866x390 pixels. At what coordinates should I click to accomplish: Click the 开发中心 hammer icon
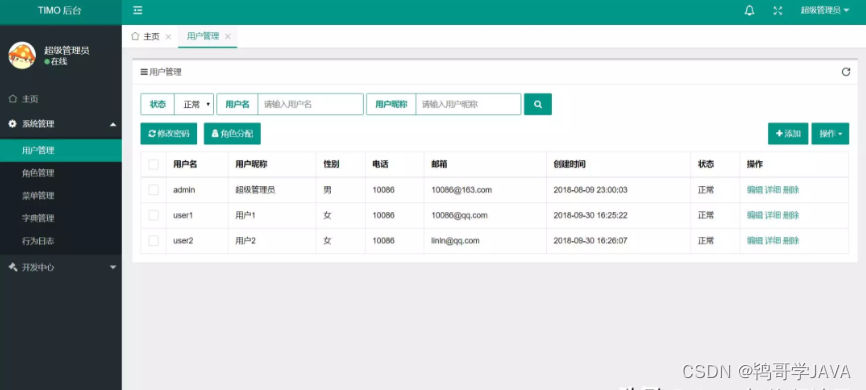coord(13,267)
